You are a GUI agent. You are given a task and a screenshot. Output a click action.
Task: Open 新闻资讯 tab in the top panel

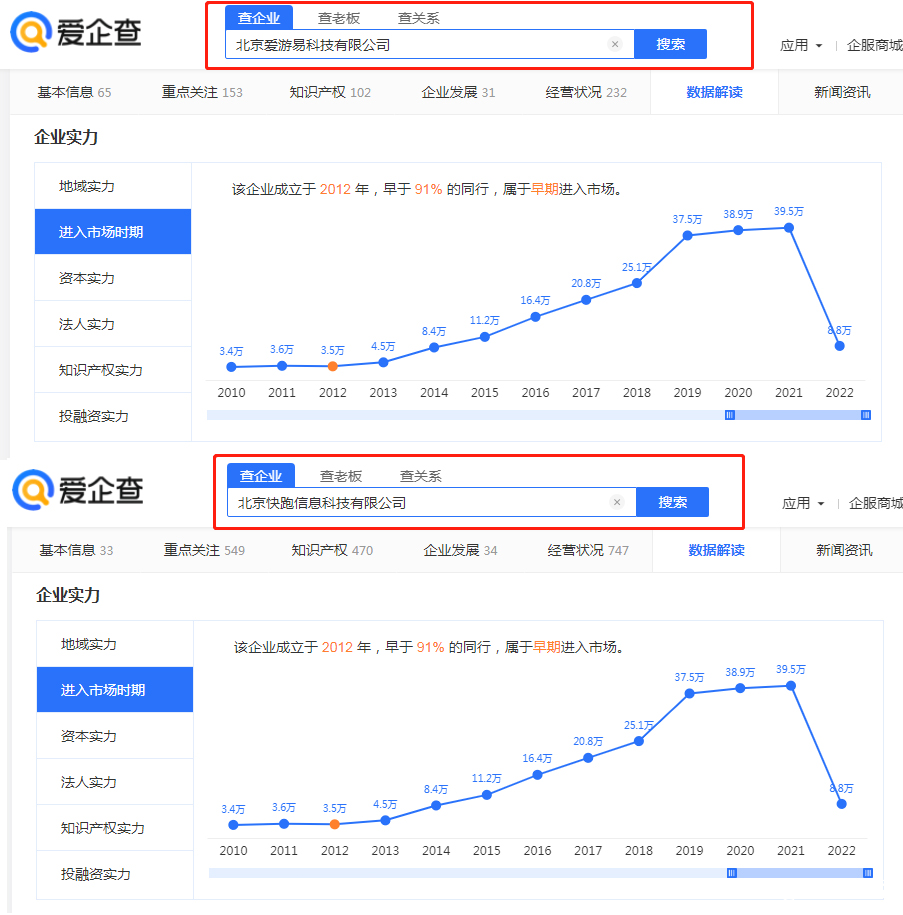coord(842,92)
